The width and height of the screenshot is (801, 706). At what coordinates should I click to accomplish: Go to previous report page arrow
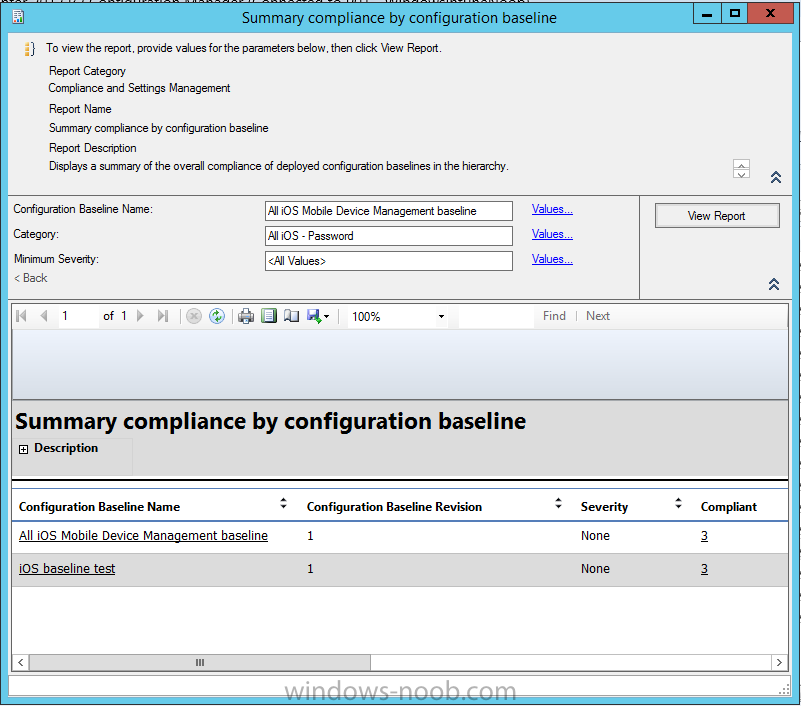(x=44, y=316)
